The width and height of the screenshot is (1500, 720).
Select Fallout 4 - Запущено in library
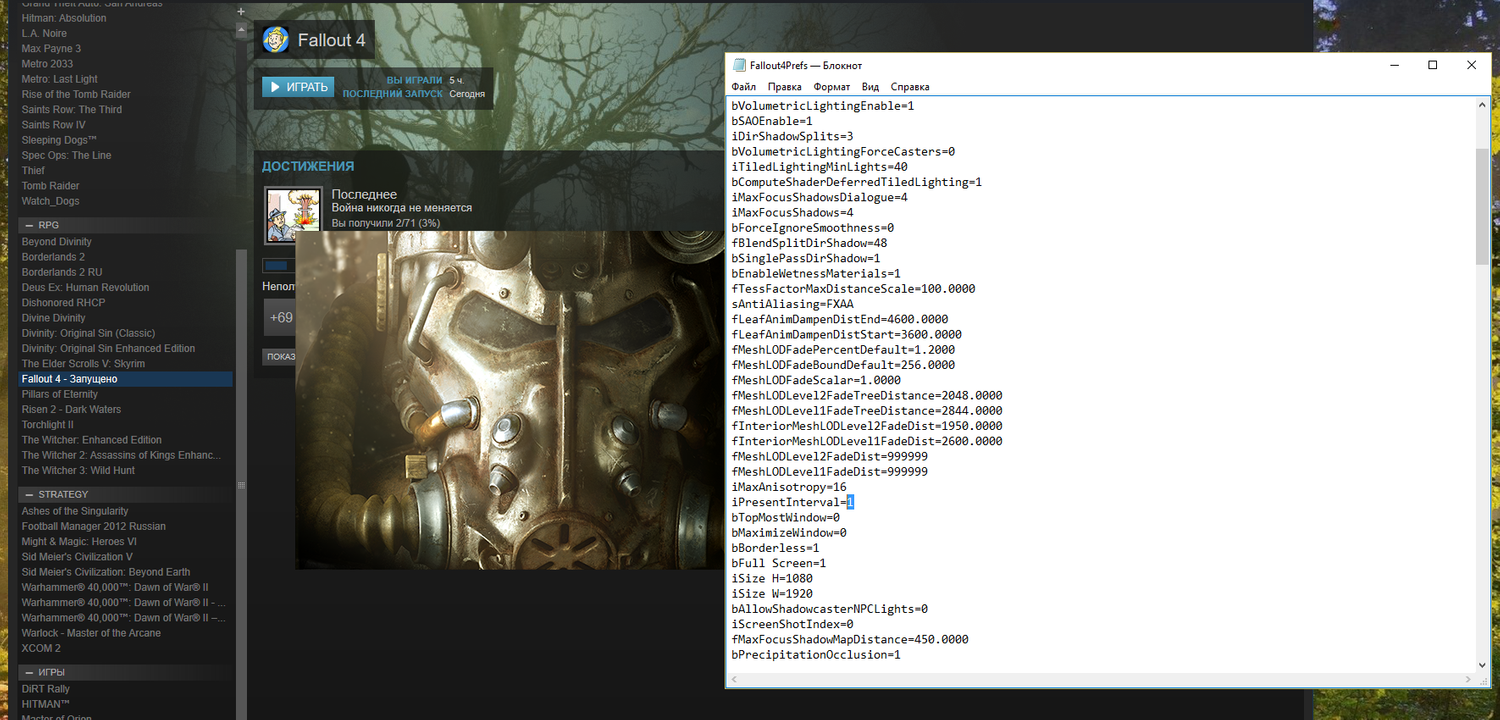[x=126, y=379]
